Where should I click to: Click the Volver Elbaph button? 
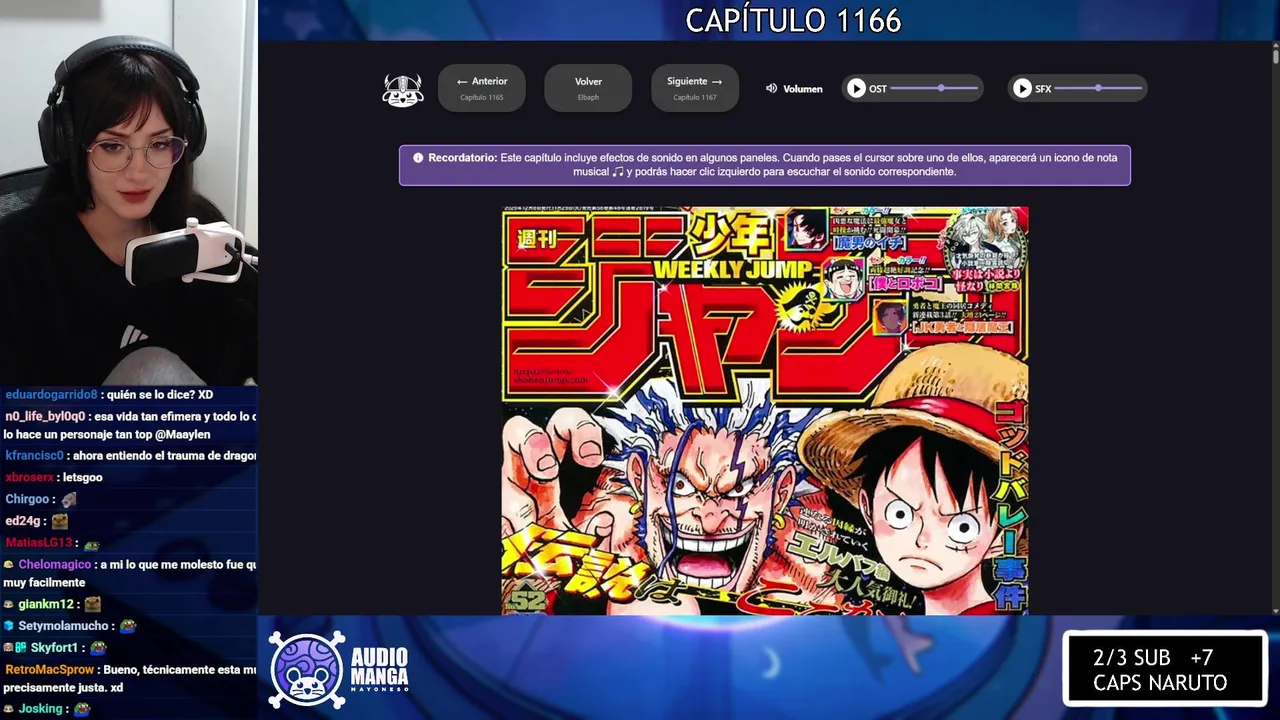point(588,88)
